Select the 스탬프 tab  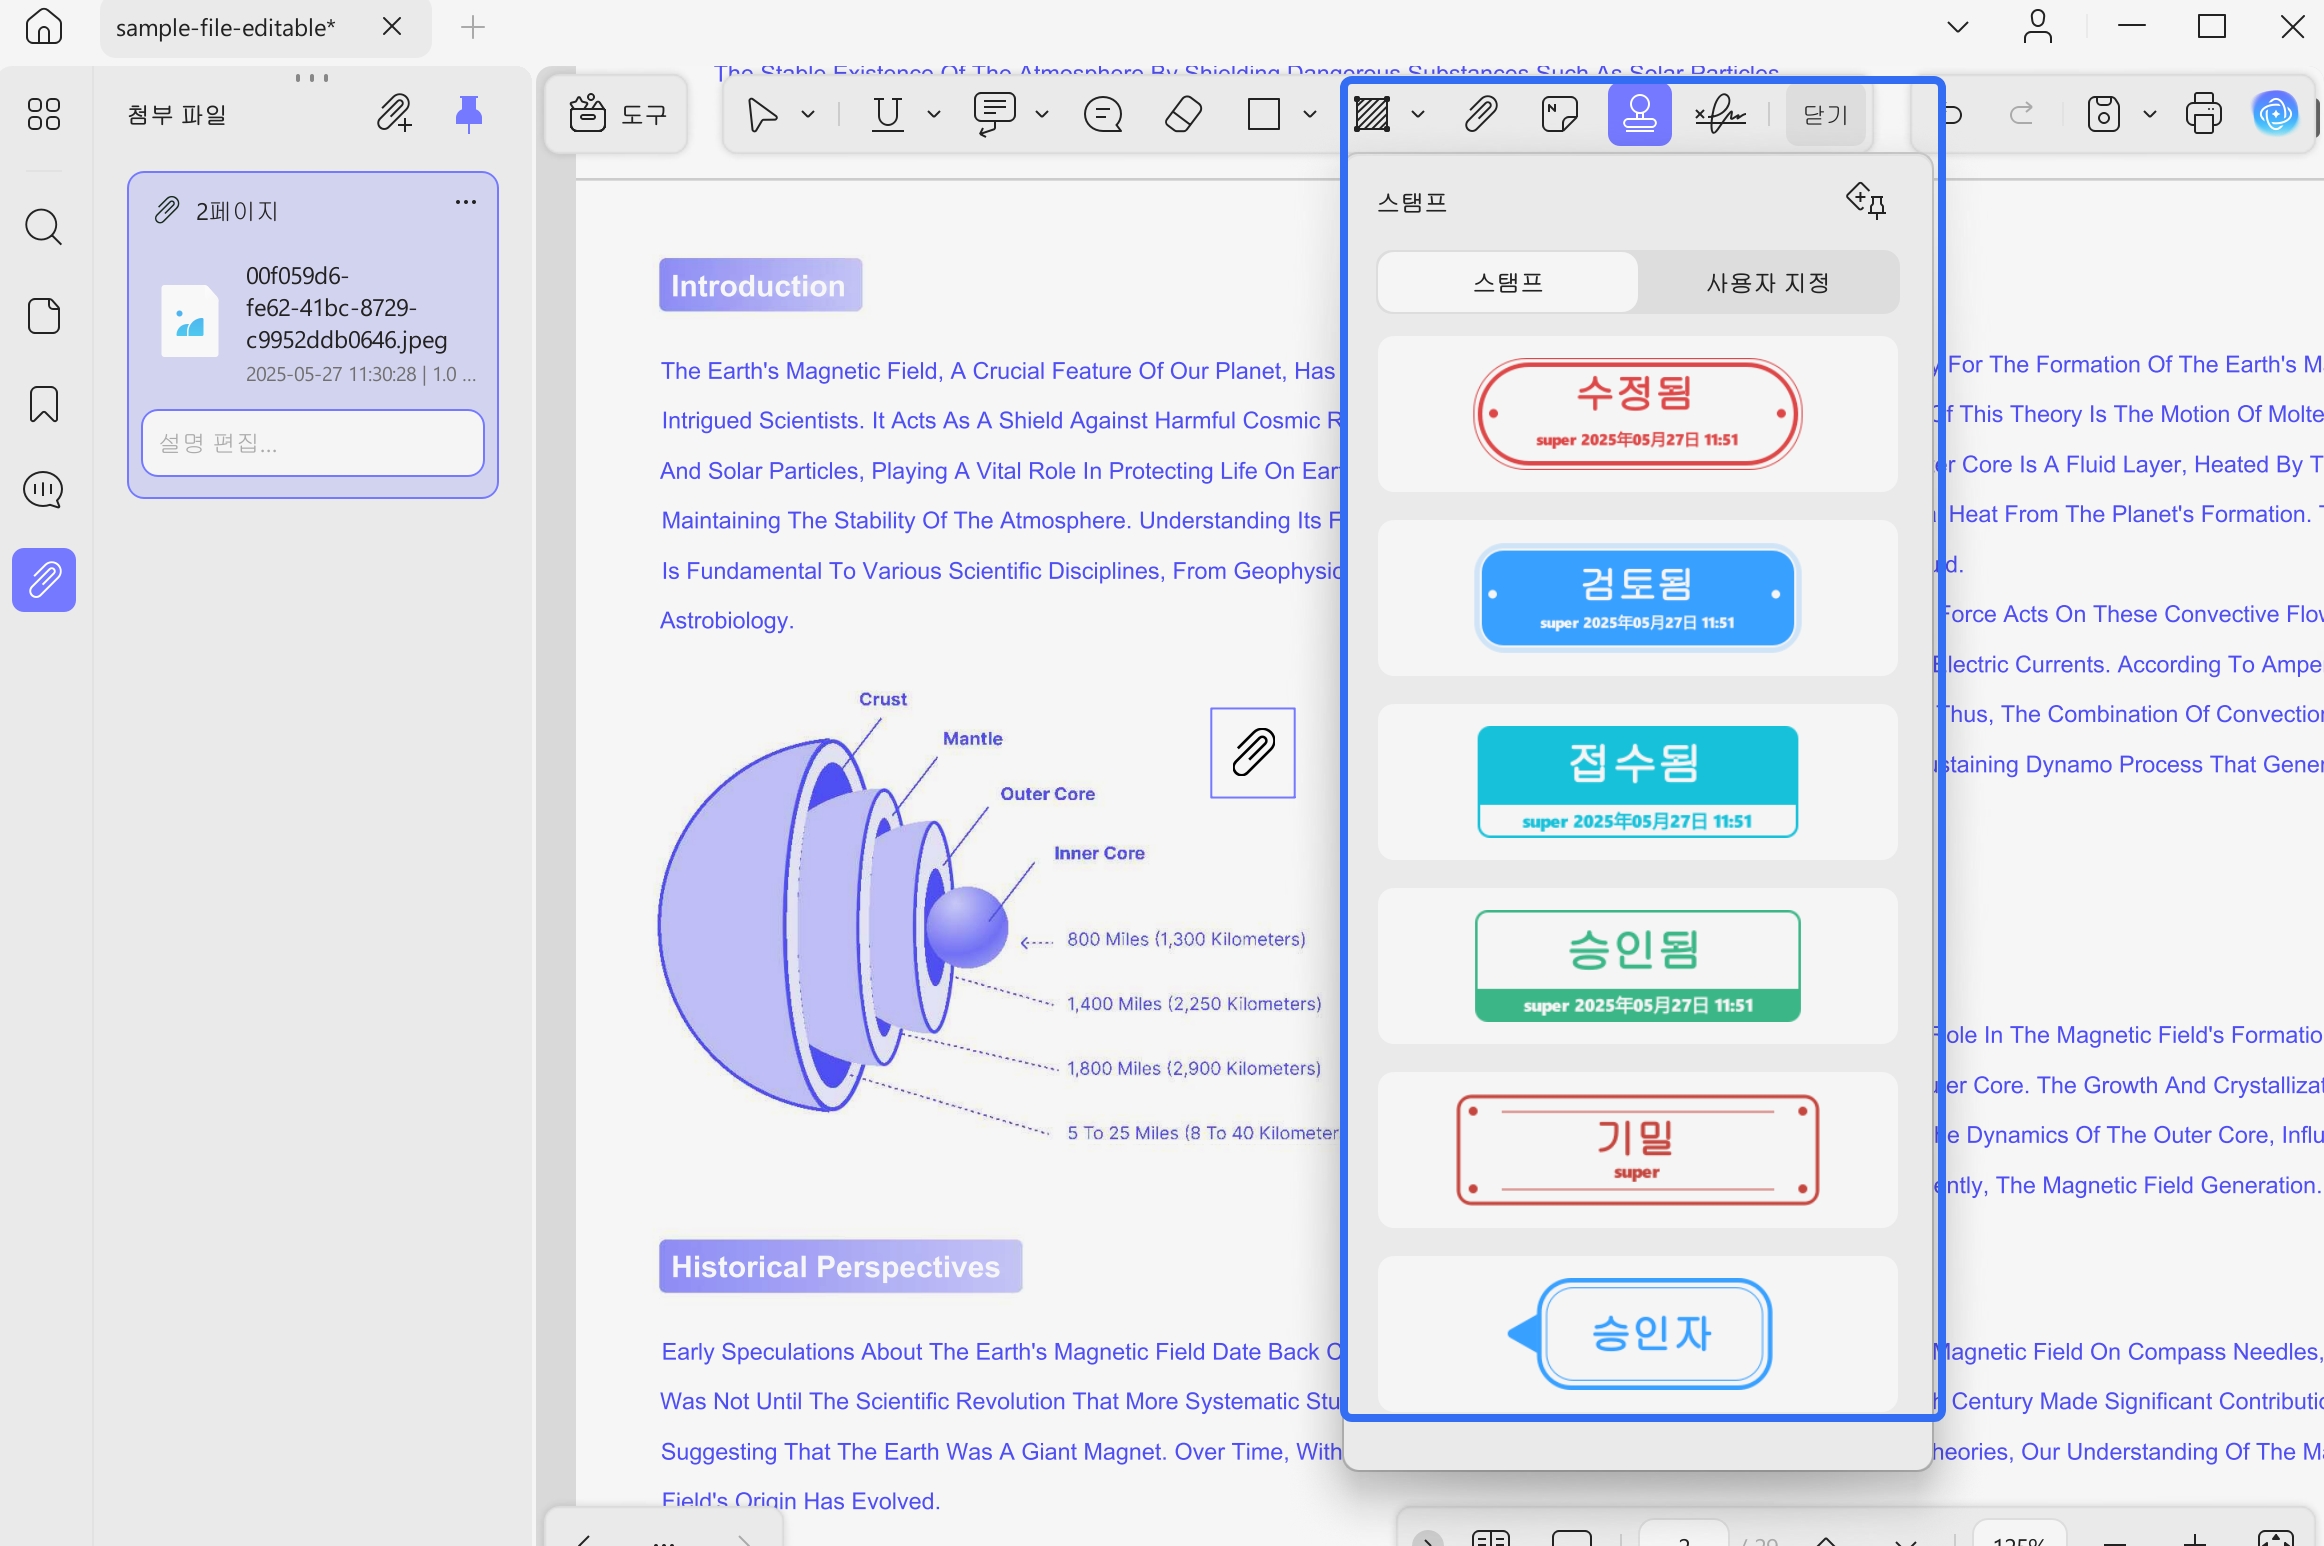[1508, 283]
